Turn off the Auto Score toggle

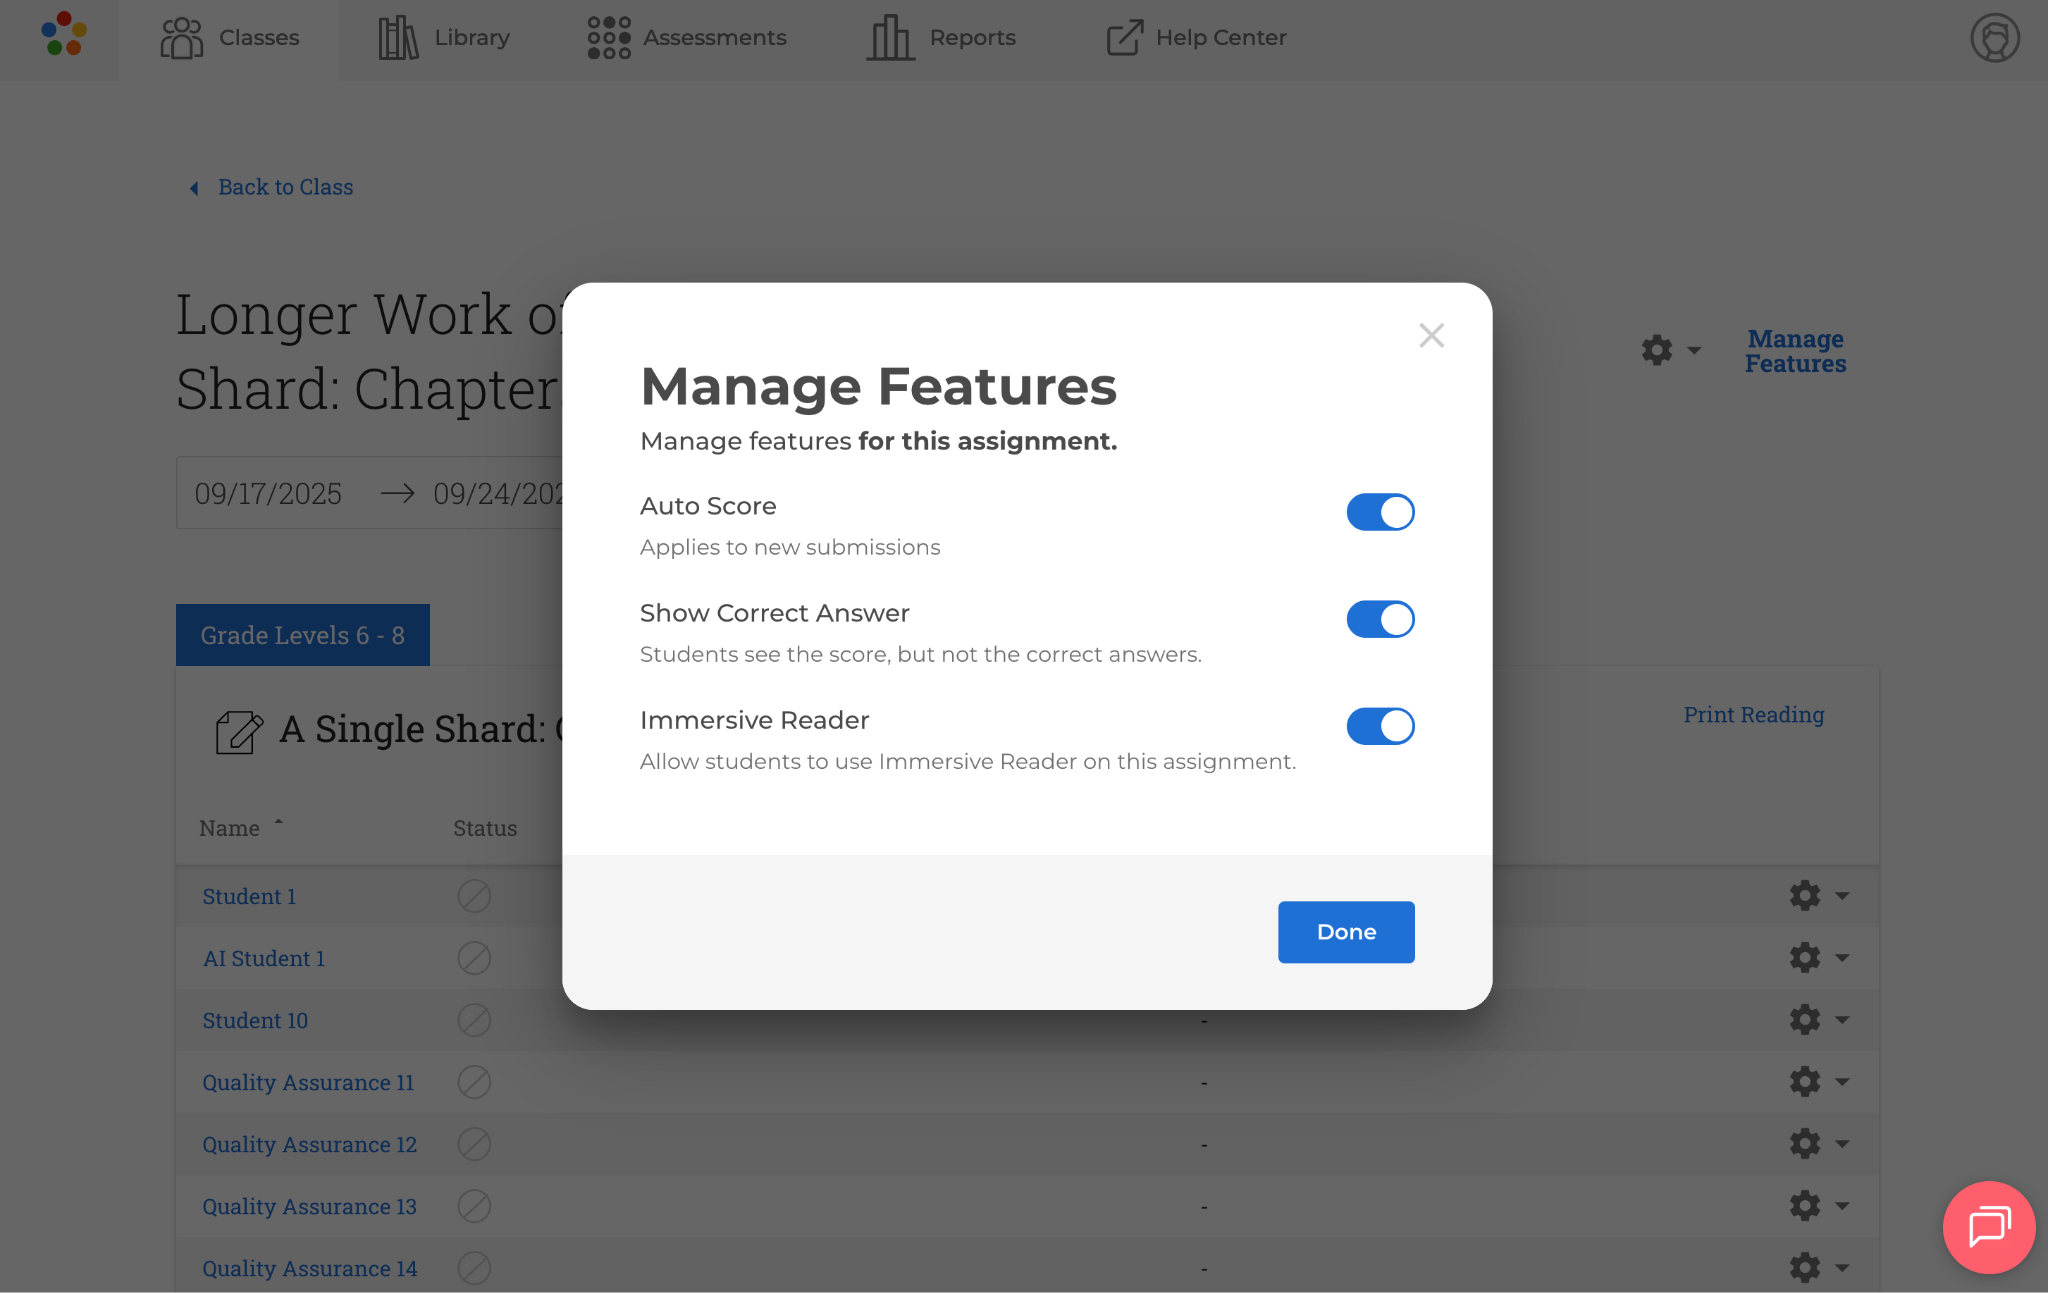1380,512
